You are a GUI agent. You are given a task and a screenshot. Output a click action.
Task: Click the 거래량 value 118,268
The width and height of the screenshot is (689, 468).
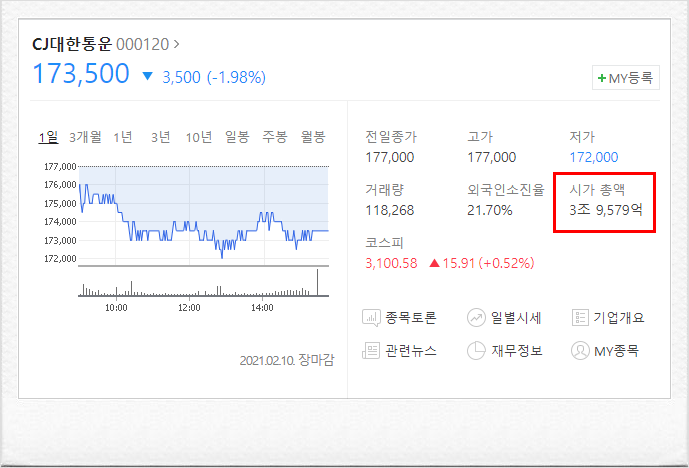[x=390, y=210]
